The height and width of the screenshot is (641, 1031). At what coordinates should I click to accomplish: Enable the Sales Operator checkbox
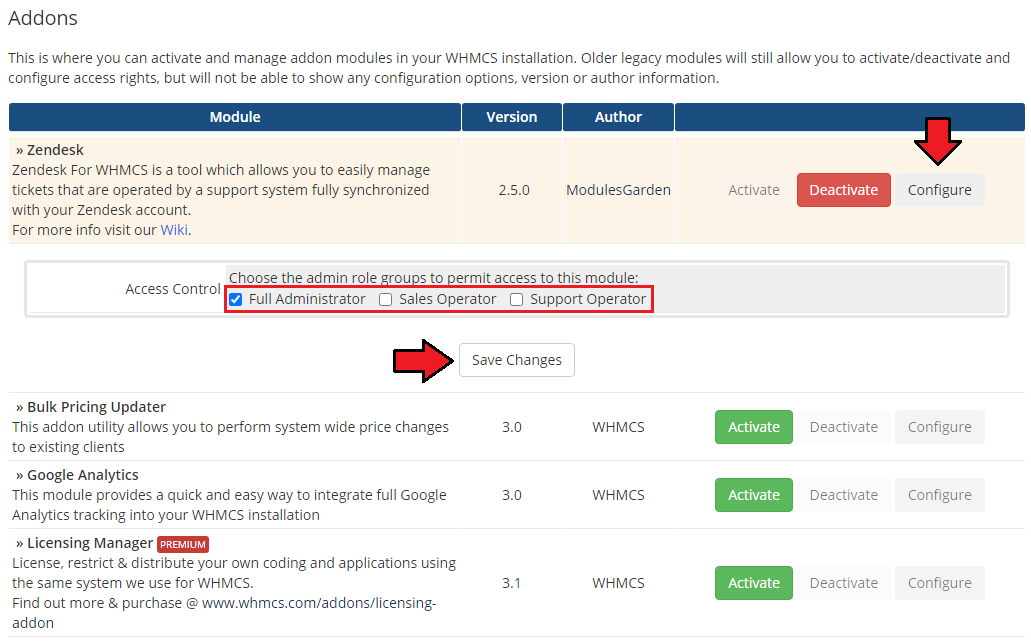[x=386, y=300]
